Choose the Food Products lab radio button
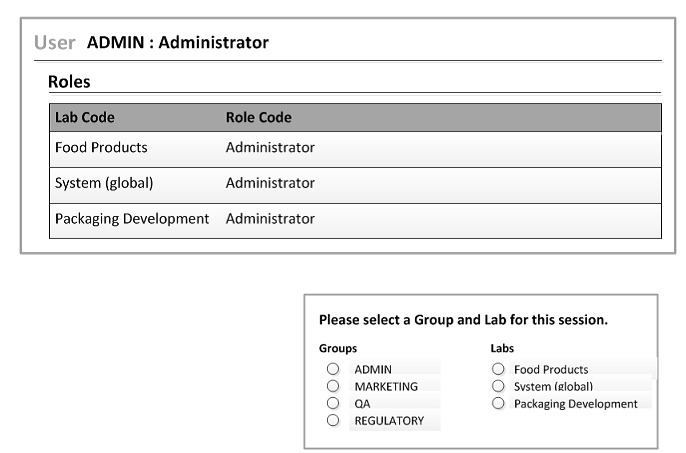This screenshot has height=453, width=686. pos(497,369)
